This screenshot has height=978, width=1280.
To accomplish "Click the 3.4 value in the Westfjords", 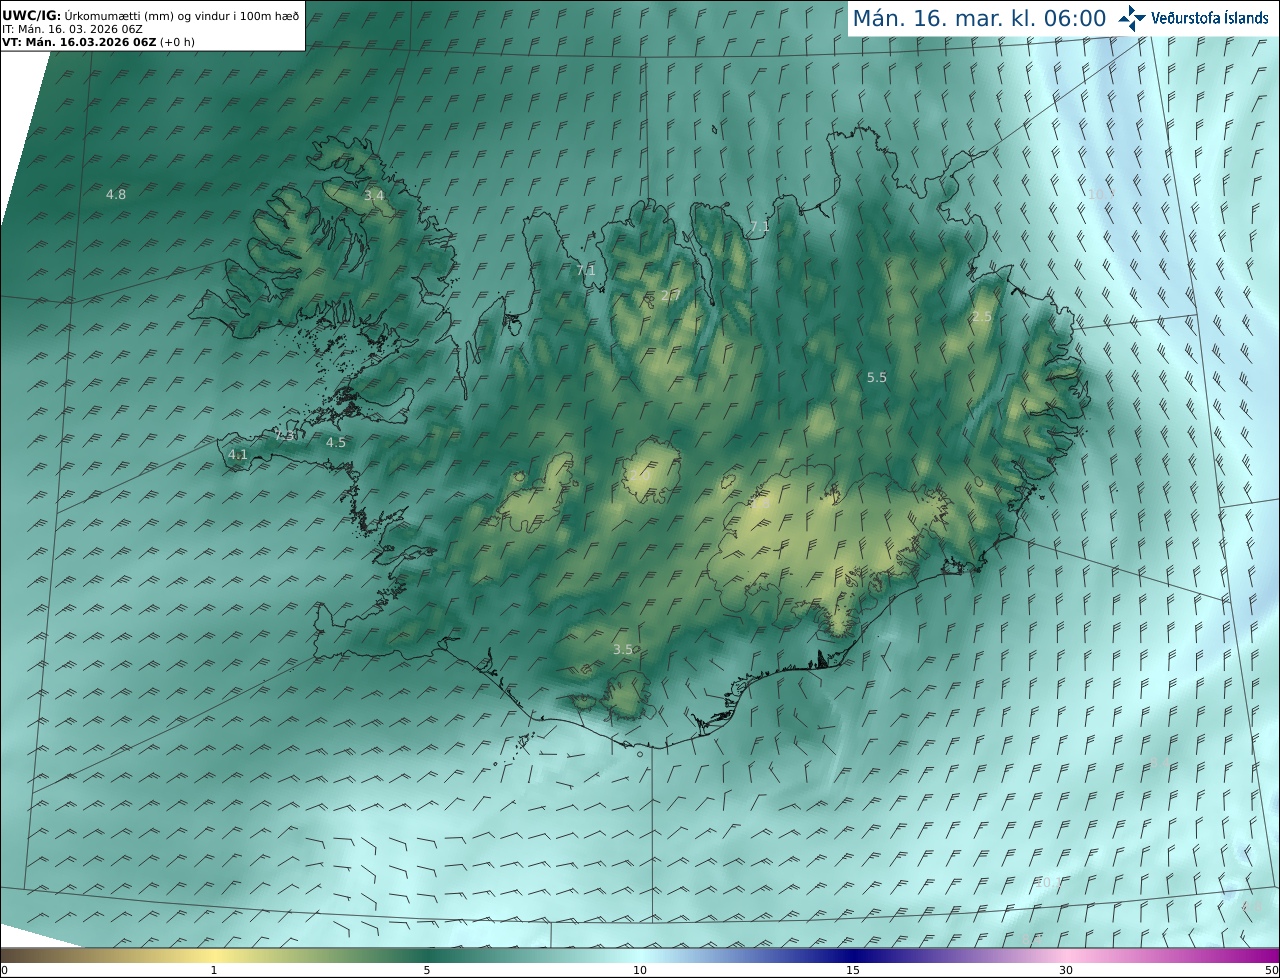I will pyautogui.click(x=374, y=195).
